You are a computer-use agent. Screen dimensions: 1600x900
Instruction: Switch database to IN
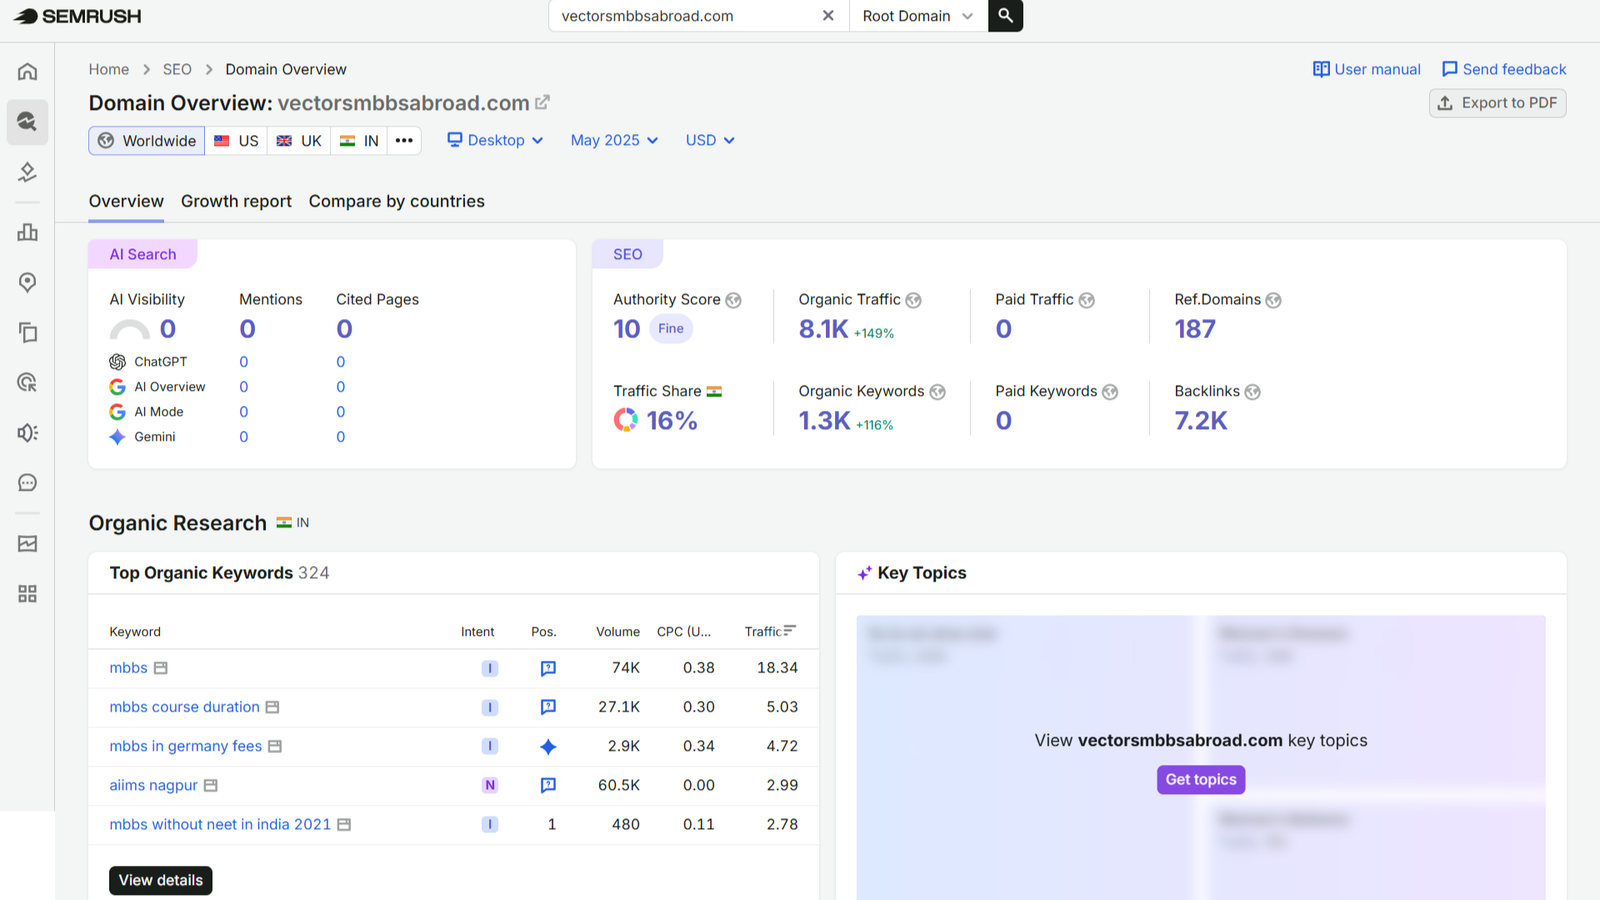359,141
